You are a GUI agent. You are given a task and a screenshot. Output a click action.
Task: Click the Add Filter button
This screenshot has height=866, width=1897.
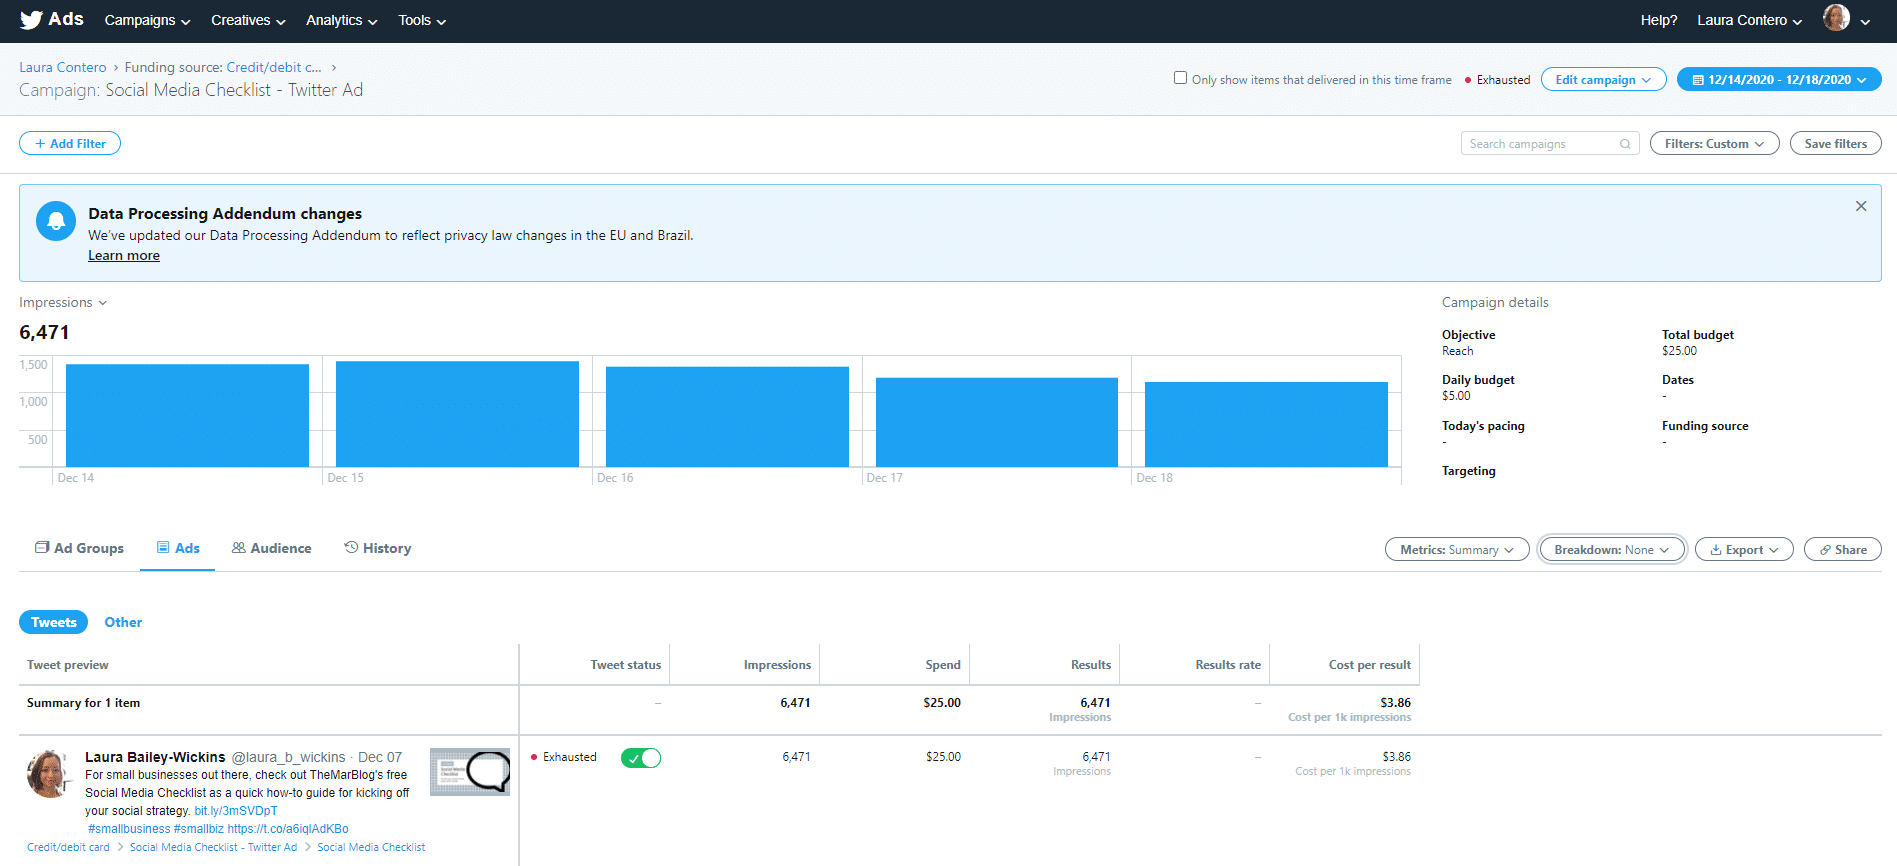(70, 144)
